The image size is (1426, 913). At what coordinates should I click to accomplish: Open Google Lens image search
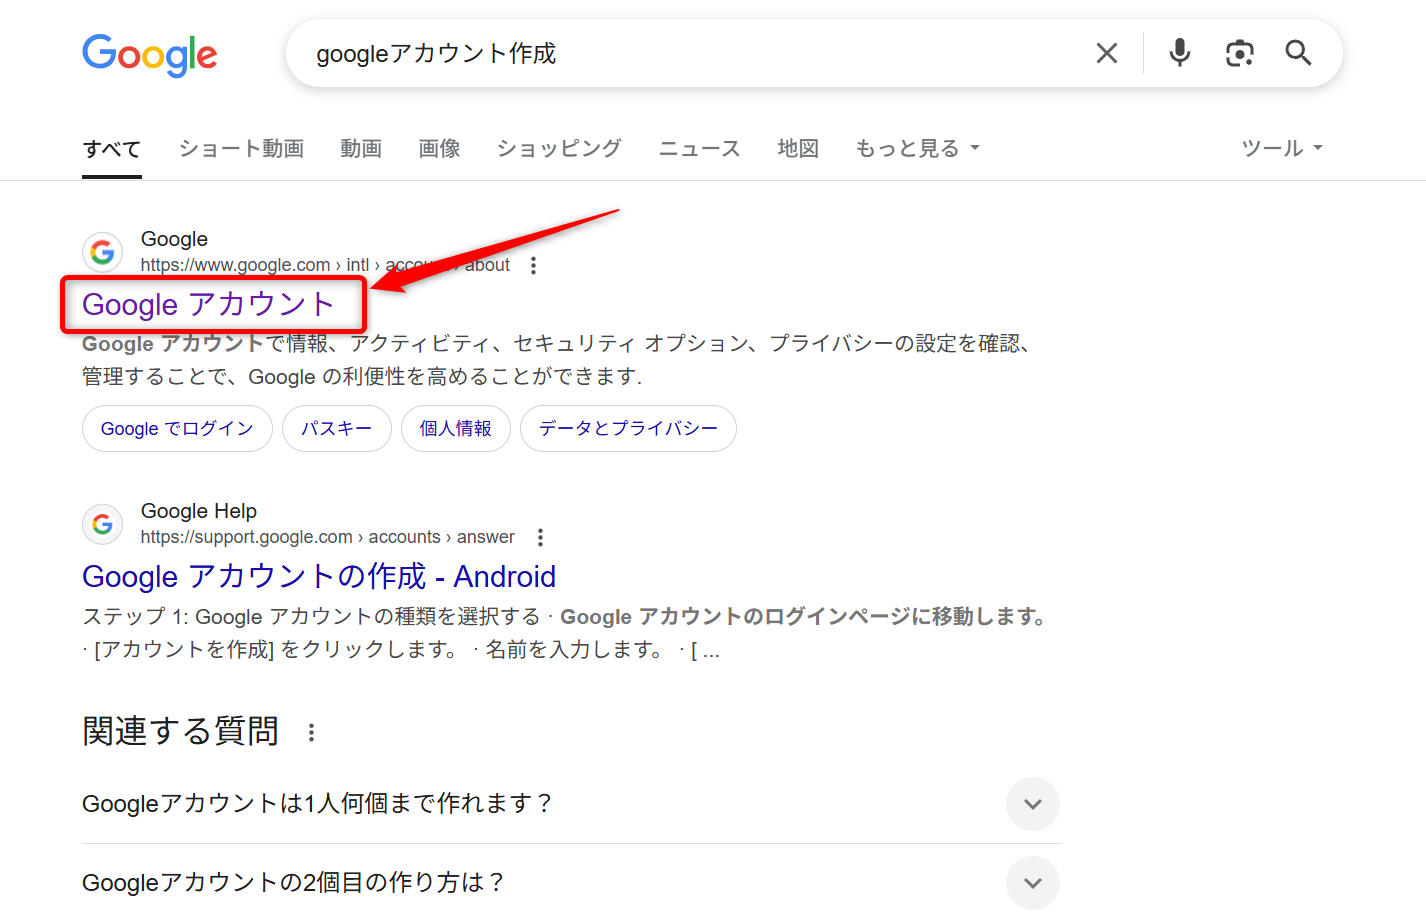[x=1240, y=53]
